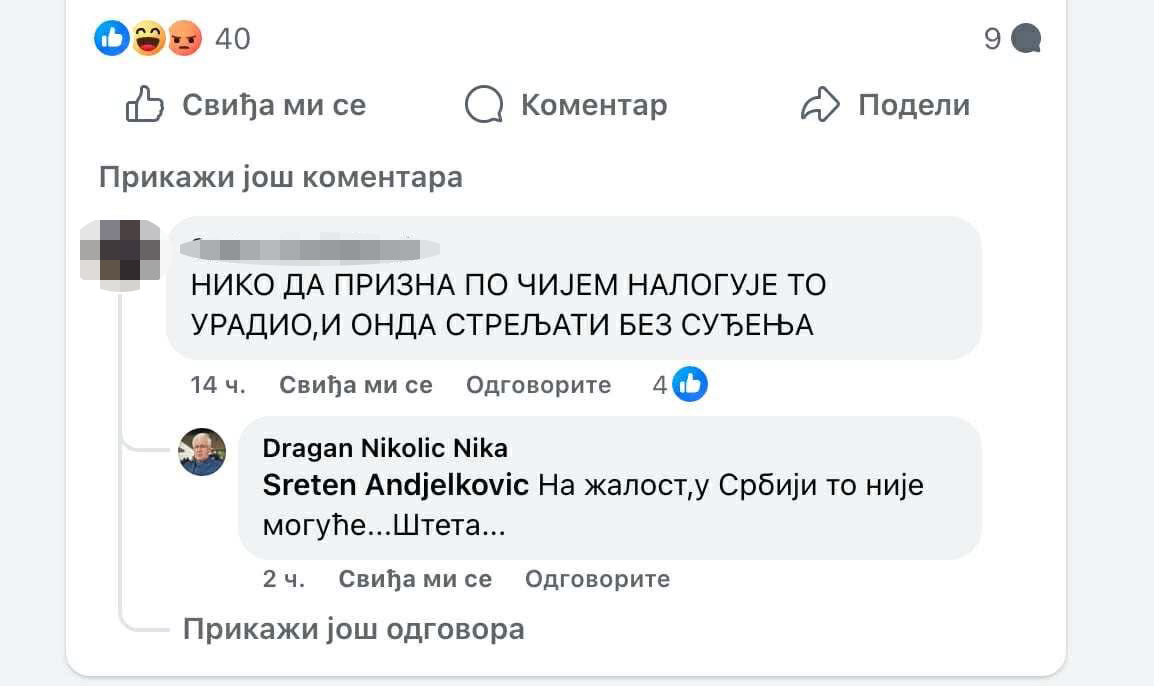Click the blurred avatar of first commenter
This screenshot has width=1154, height=686.
[x=120, y=255]
